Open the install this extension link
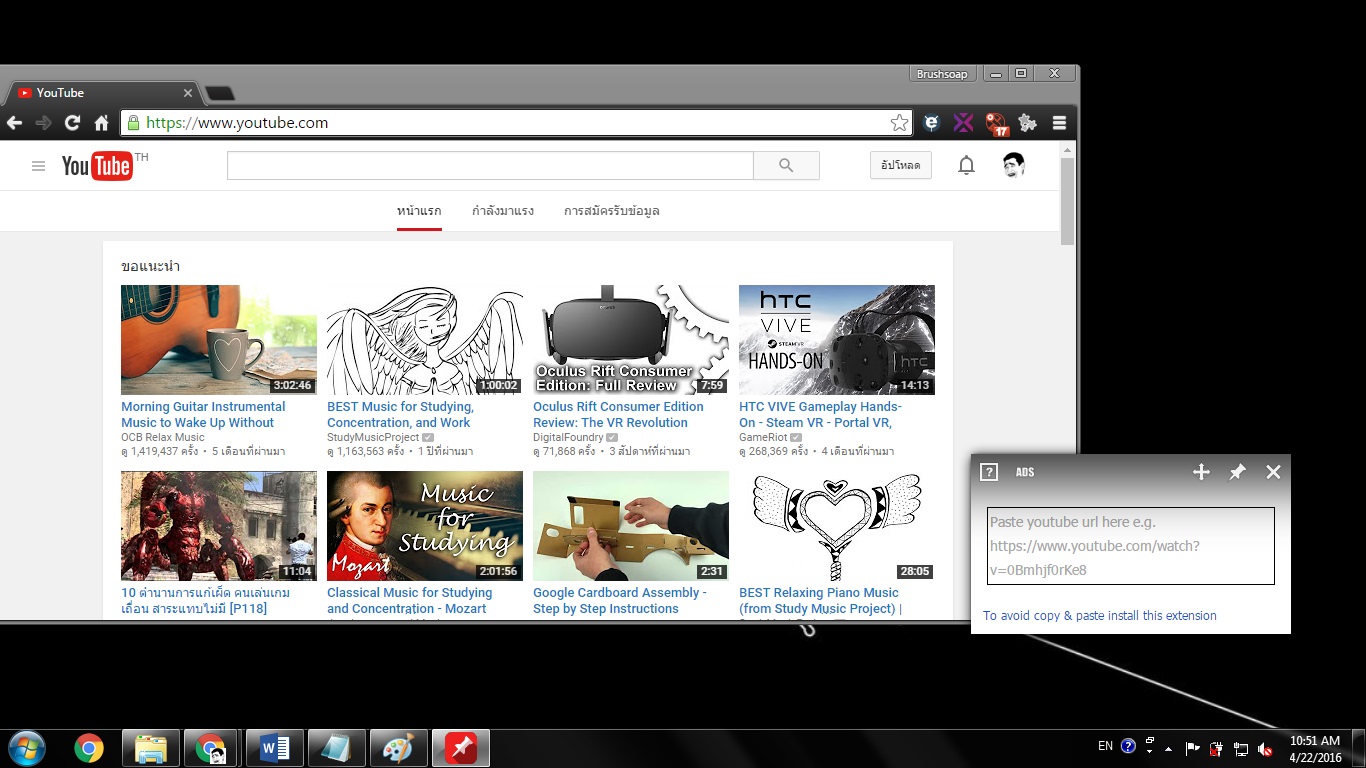 (1100, 616)
